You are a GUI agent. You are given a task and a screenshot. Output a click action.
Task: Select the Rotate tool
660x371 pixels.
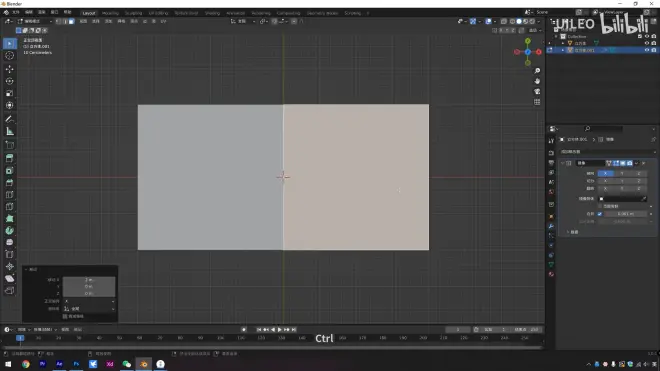(10, 81)
